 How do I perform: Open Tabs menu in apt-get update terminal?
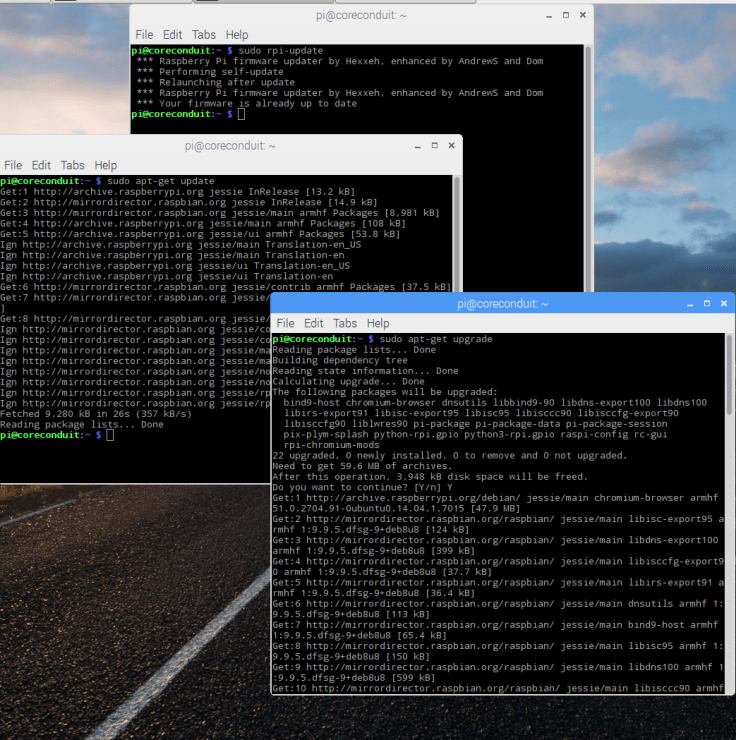tap(72, 165)
